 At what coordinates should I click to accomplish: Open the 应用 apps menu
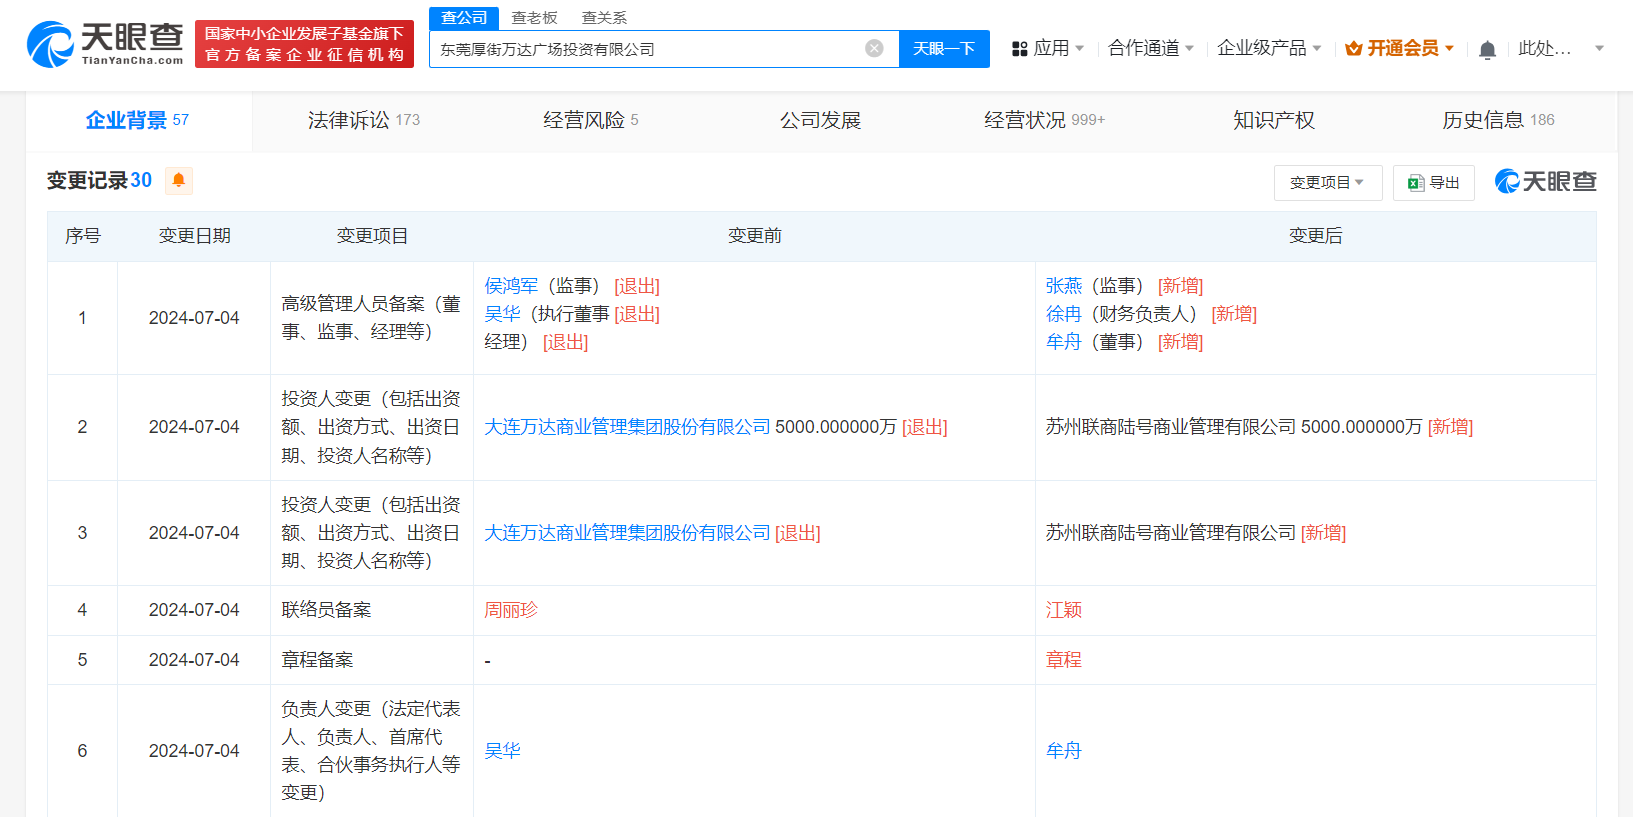pyautogui.click(x=1047, y=48)
